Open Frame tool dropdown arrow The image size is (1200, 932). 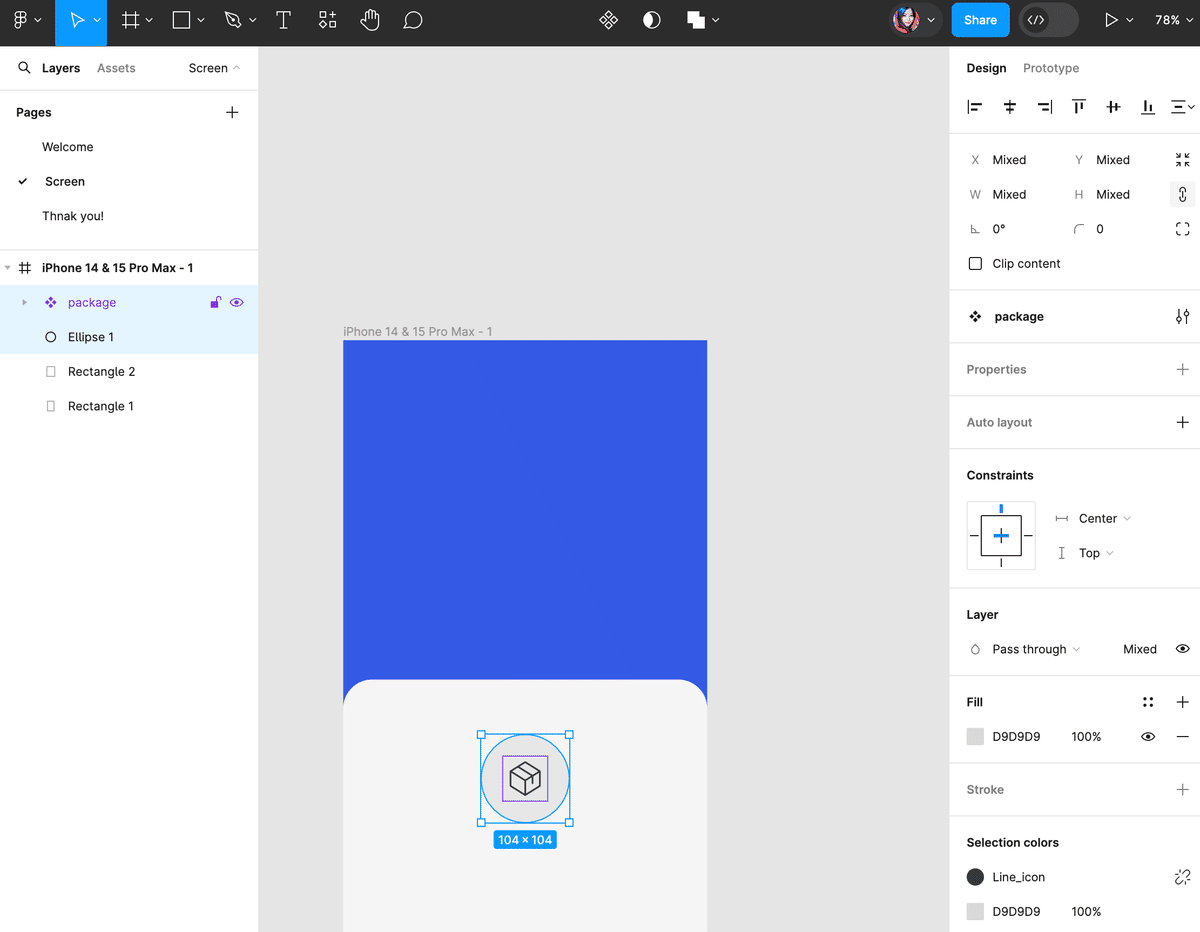click(x=149, y=20)
